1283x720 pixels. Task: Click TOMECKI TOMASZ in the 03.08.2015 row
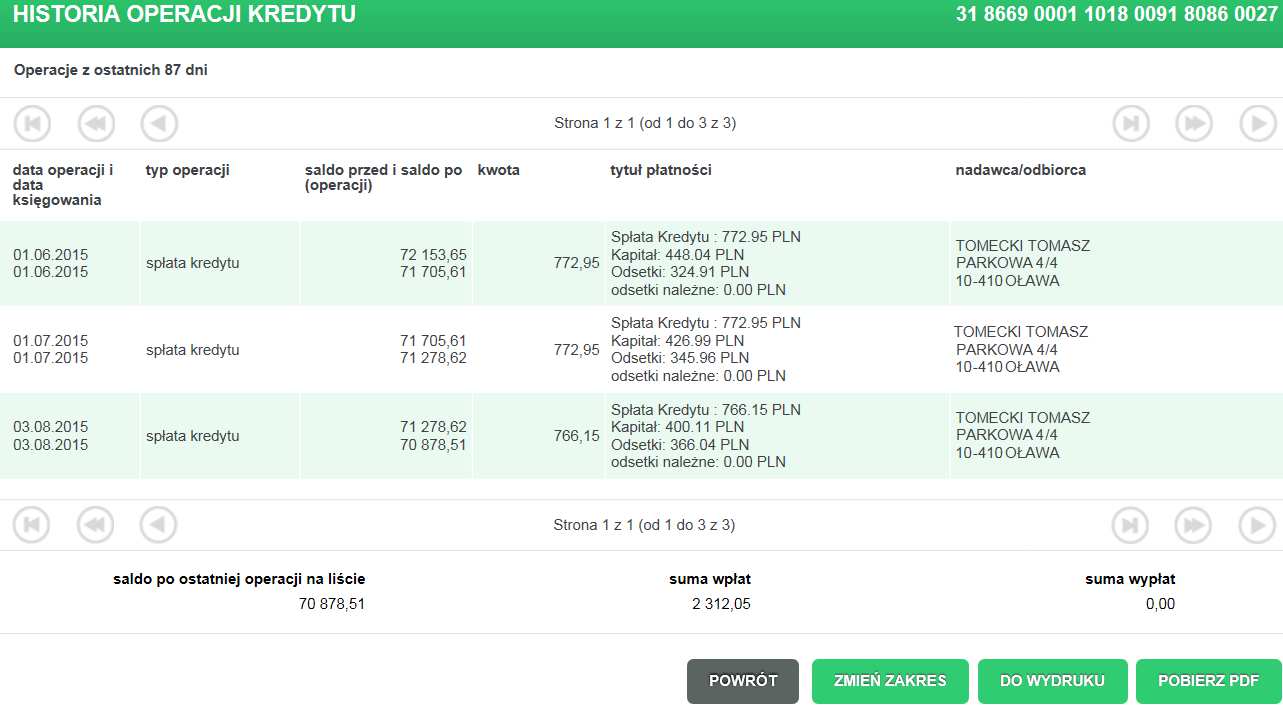[x=1023, y=418]
